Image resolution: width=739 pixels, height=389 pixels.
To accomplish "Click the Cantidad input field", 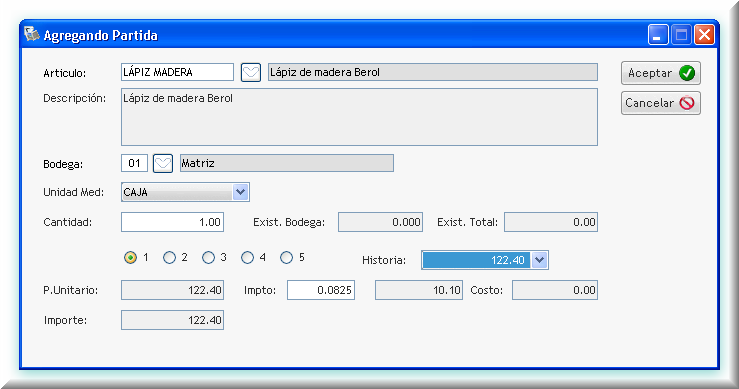I will [172, 222].
